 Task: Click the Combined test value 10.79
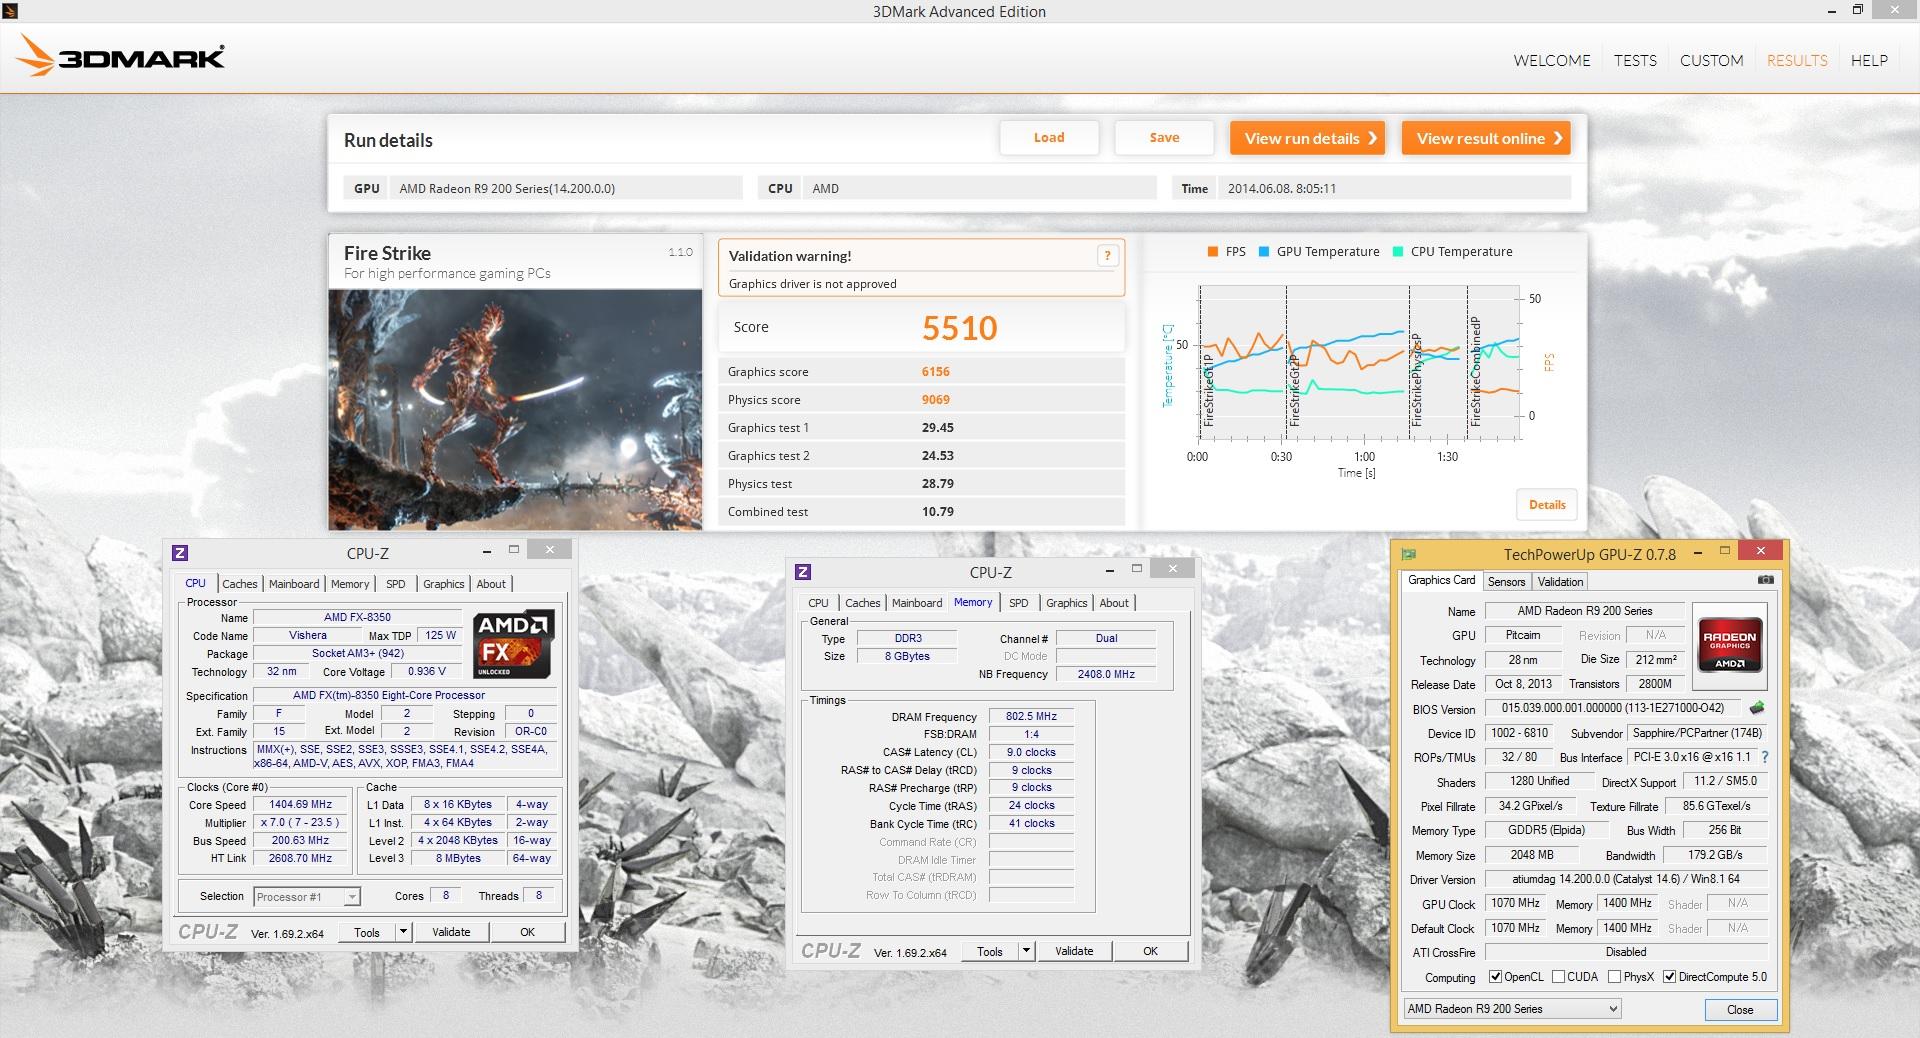click(938, 512)
